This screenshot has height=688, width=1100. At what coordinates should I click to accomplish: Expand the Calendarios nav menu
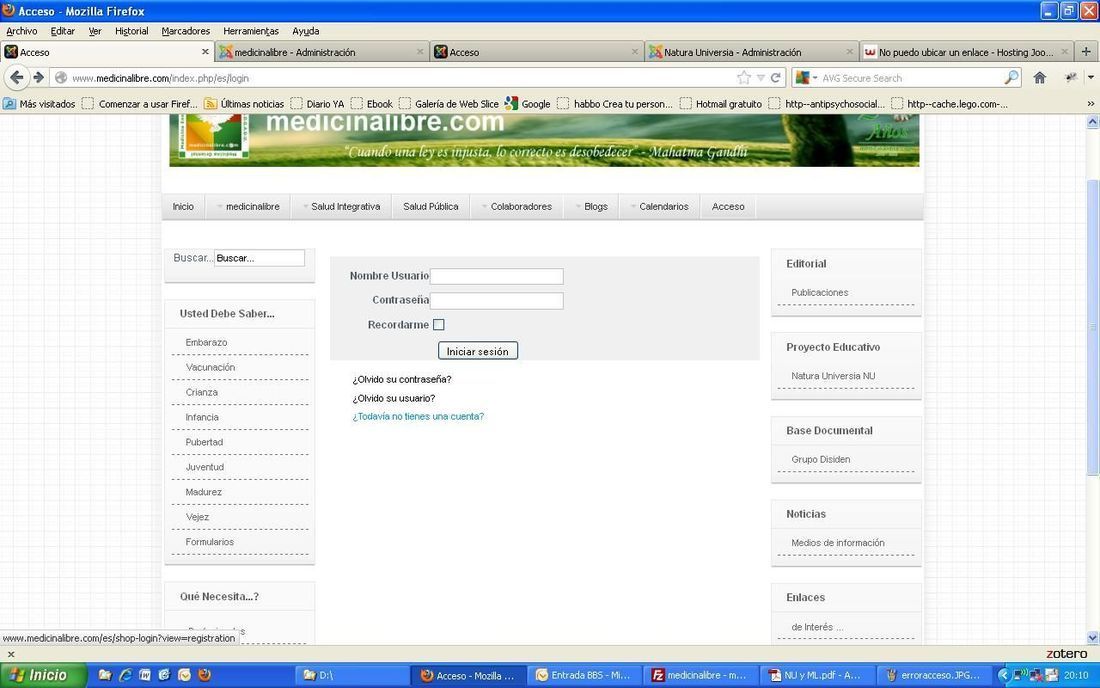pyautogui.click(x=660, y=206)
